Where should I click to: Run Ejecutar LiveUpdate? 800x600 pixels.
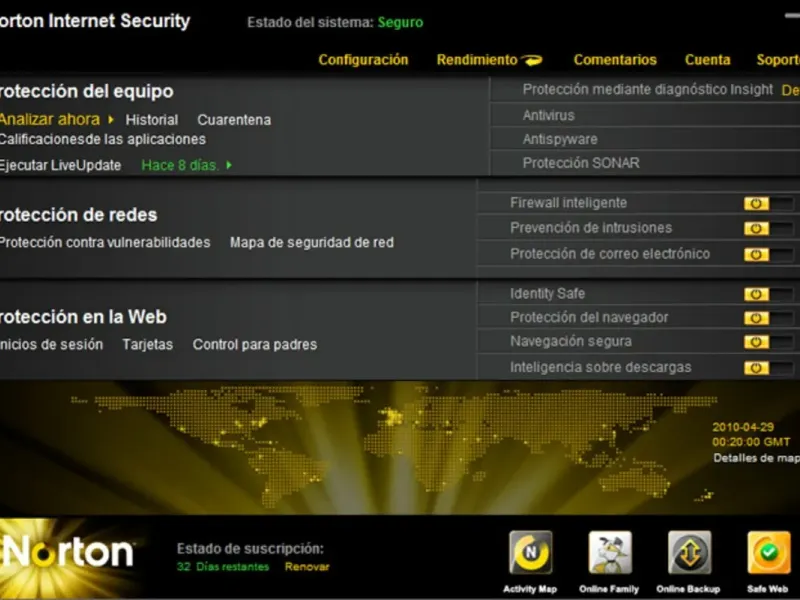coord(60,165)
